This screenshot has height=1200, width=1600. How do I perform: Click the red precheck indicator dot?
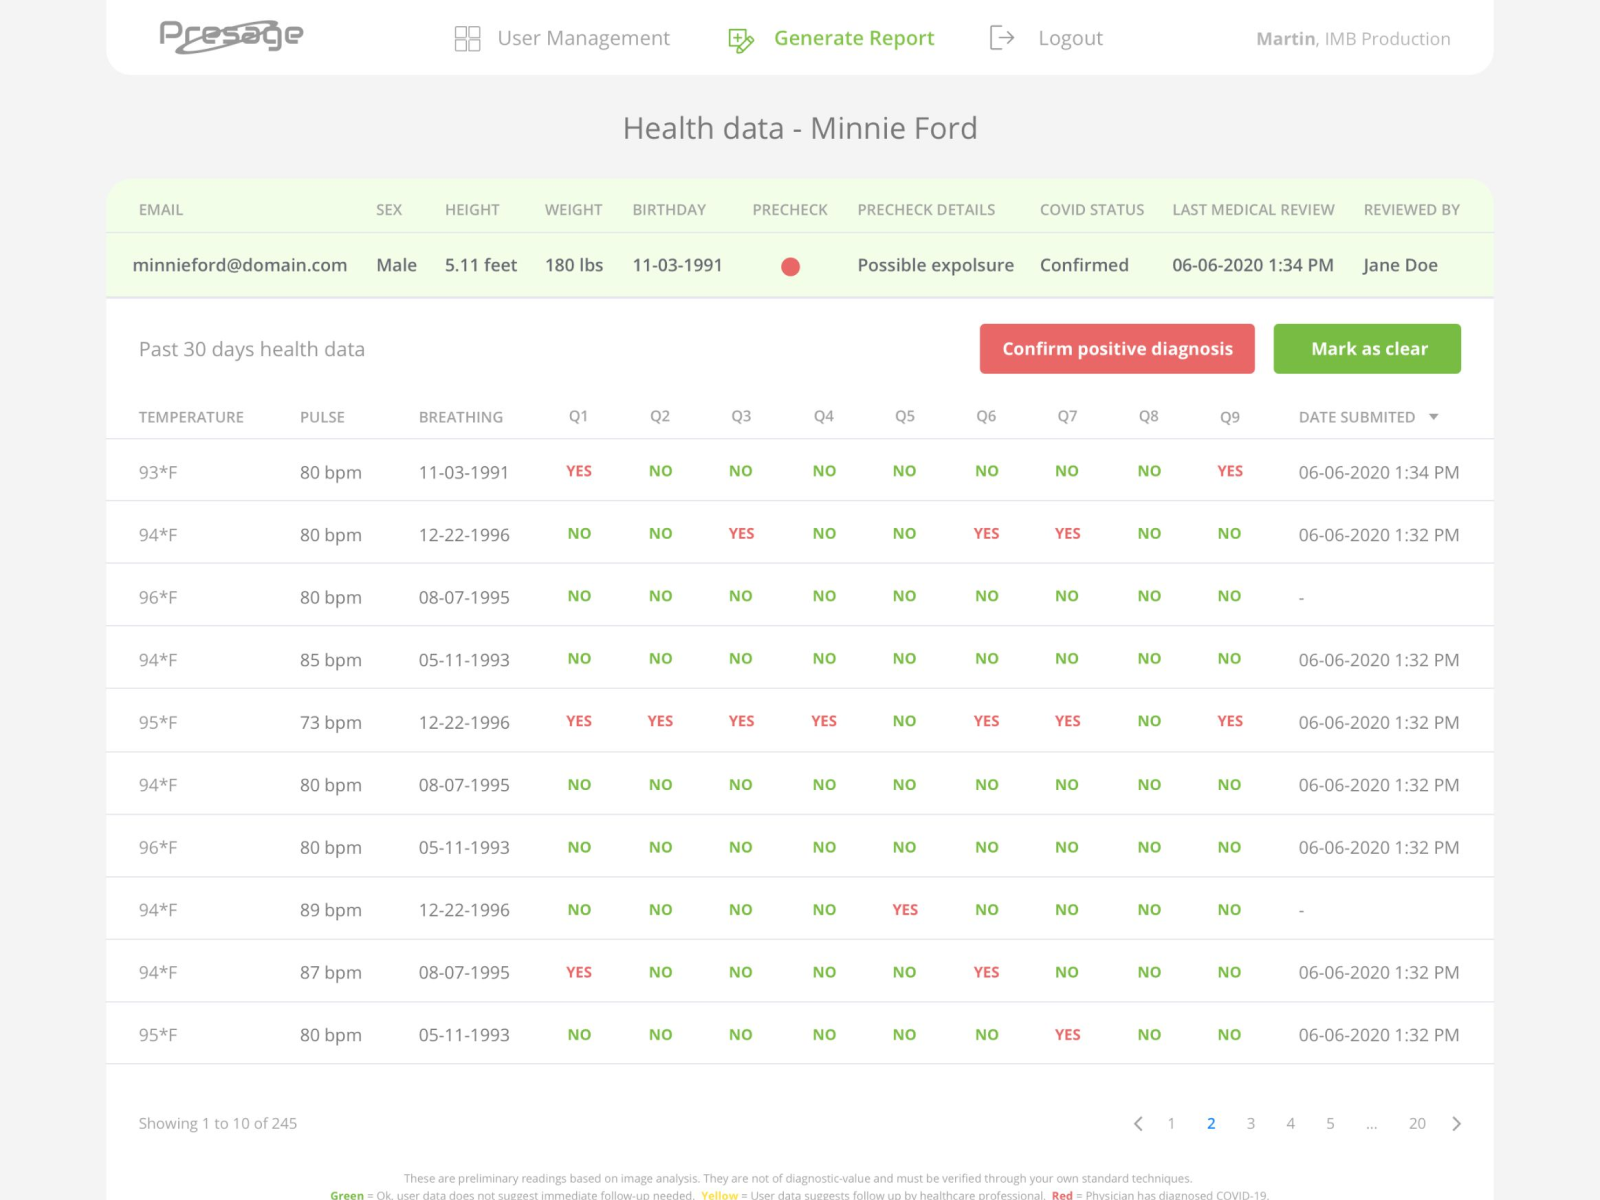pyautogui.click(x=790, y=266)
